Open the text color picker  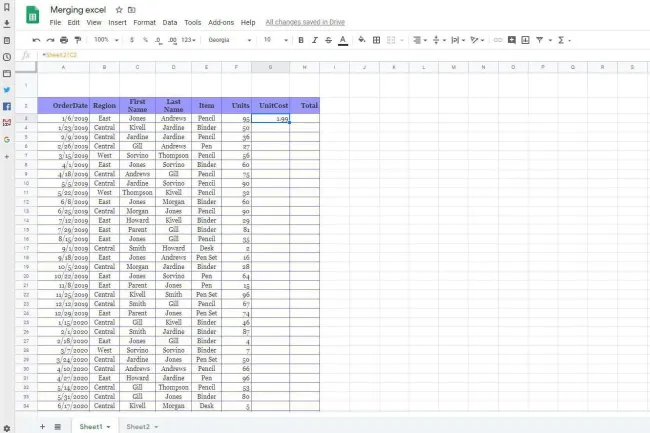pos(343,40)
